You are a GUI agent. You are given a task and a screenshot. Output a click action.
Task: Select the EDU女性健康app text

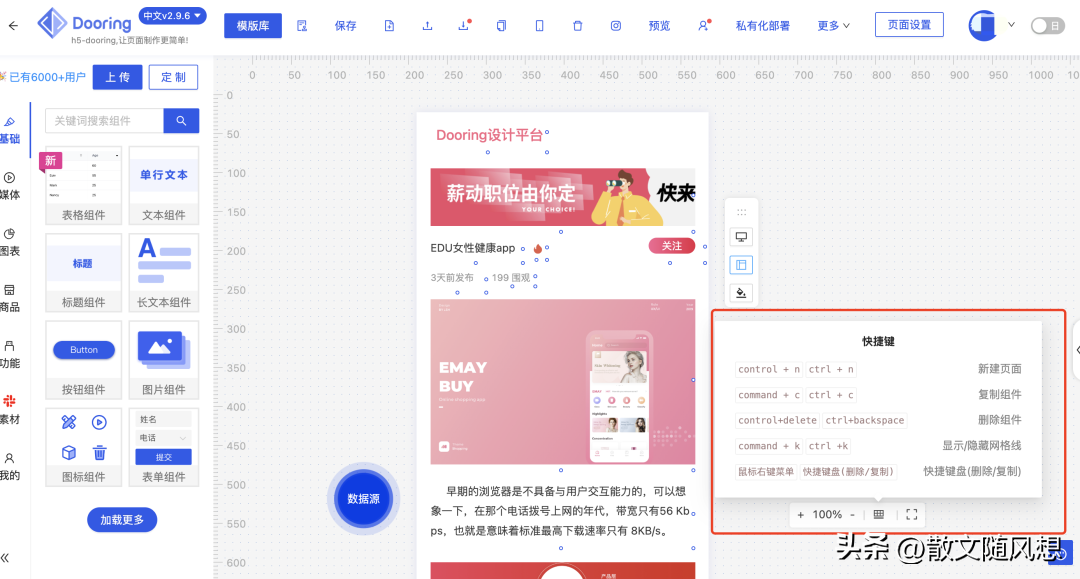[472, 248]
